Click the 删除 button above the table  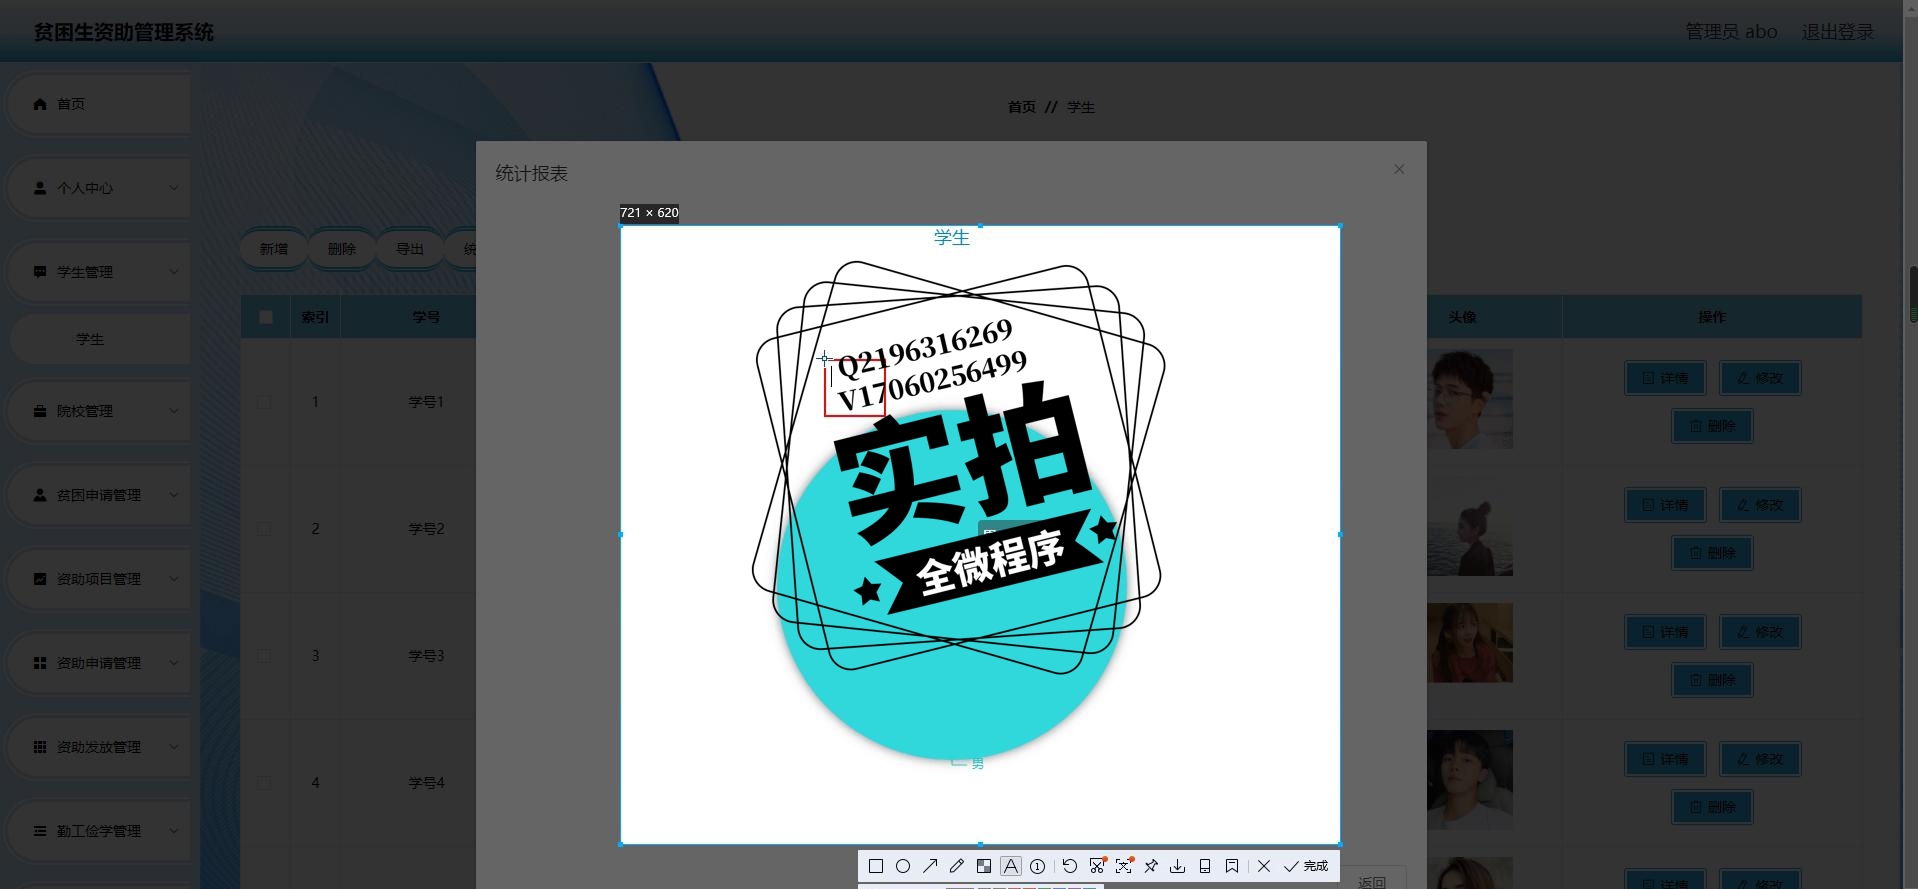pyautogui.click(x=342, y=249)
